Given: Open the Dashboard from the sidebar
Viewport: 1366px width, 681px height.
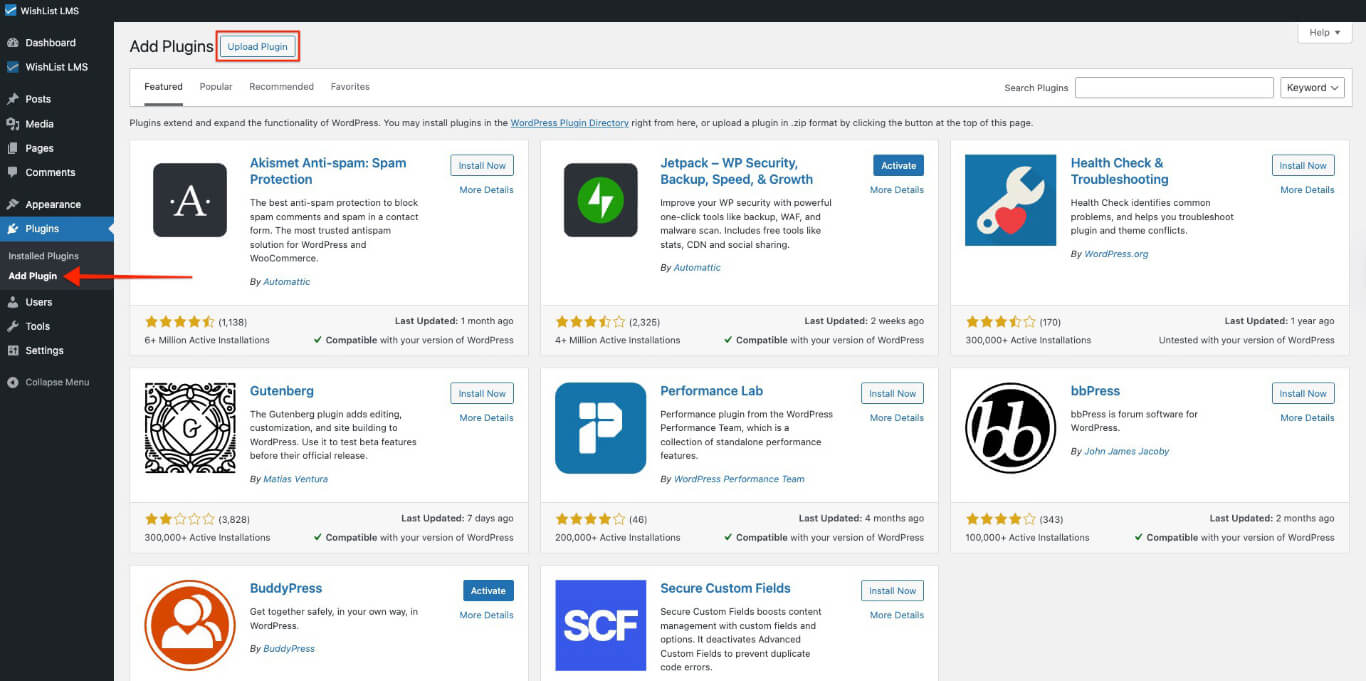Looking at the screenshot, I should tap(52, 42).
